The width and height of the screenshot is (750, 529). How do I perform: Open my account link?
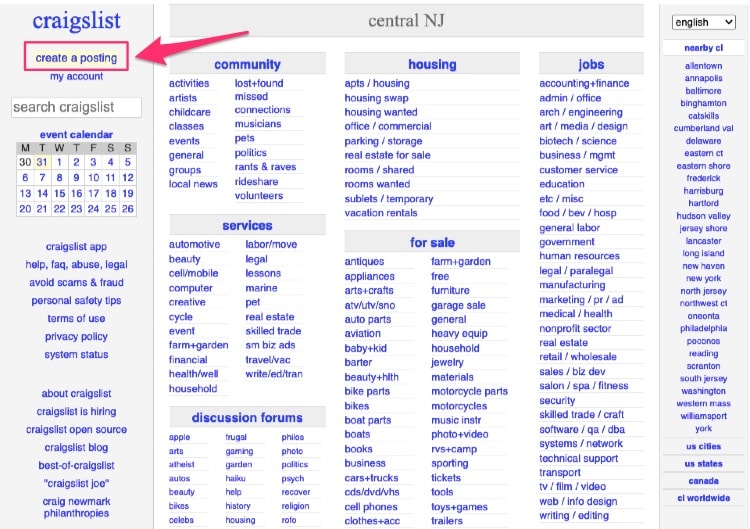tap(76, 77)
